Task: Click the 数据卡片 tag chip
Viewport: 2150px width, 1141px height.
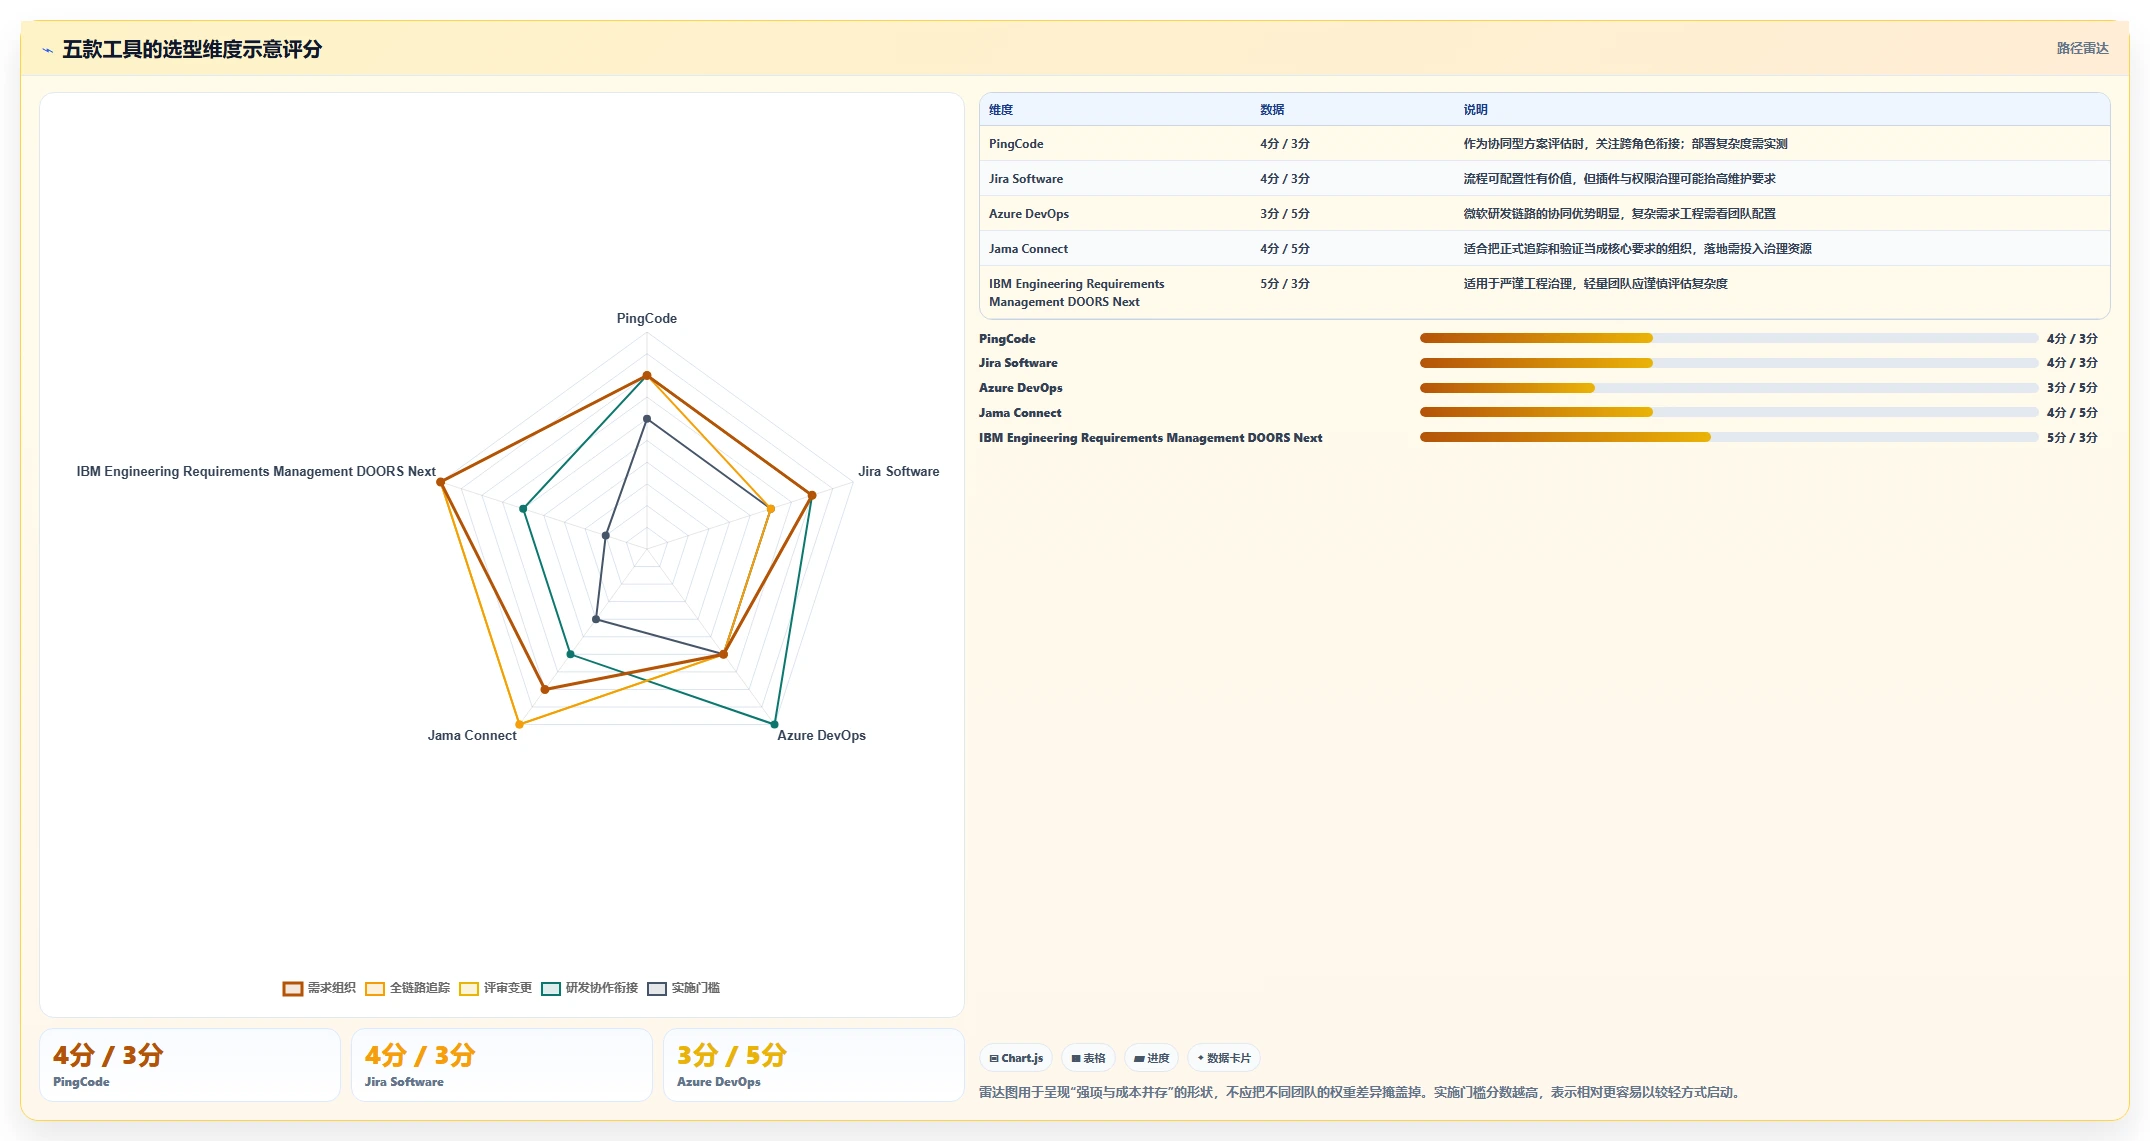Action: (1224, 1058)
